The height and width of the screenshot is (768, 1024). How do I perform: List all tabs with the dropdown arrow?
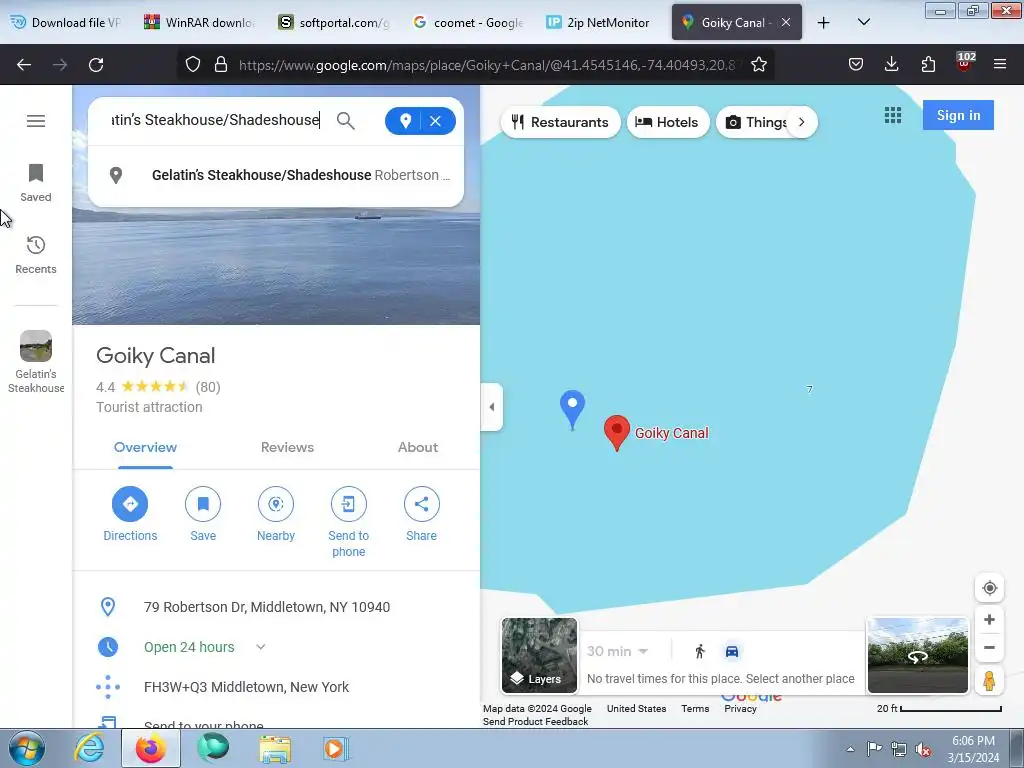[x=863, y=22]
